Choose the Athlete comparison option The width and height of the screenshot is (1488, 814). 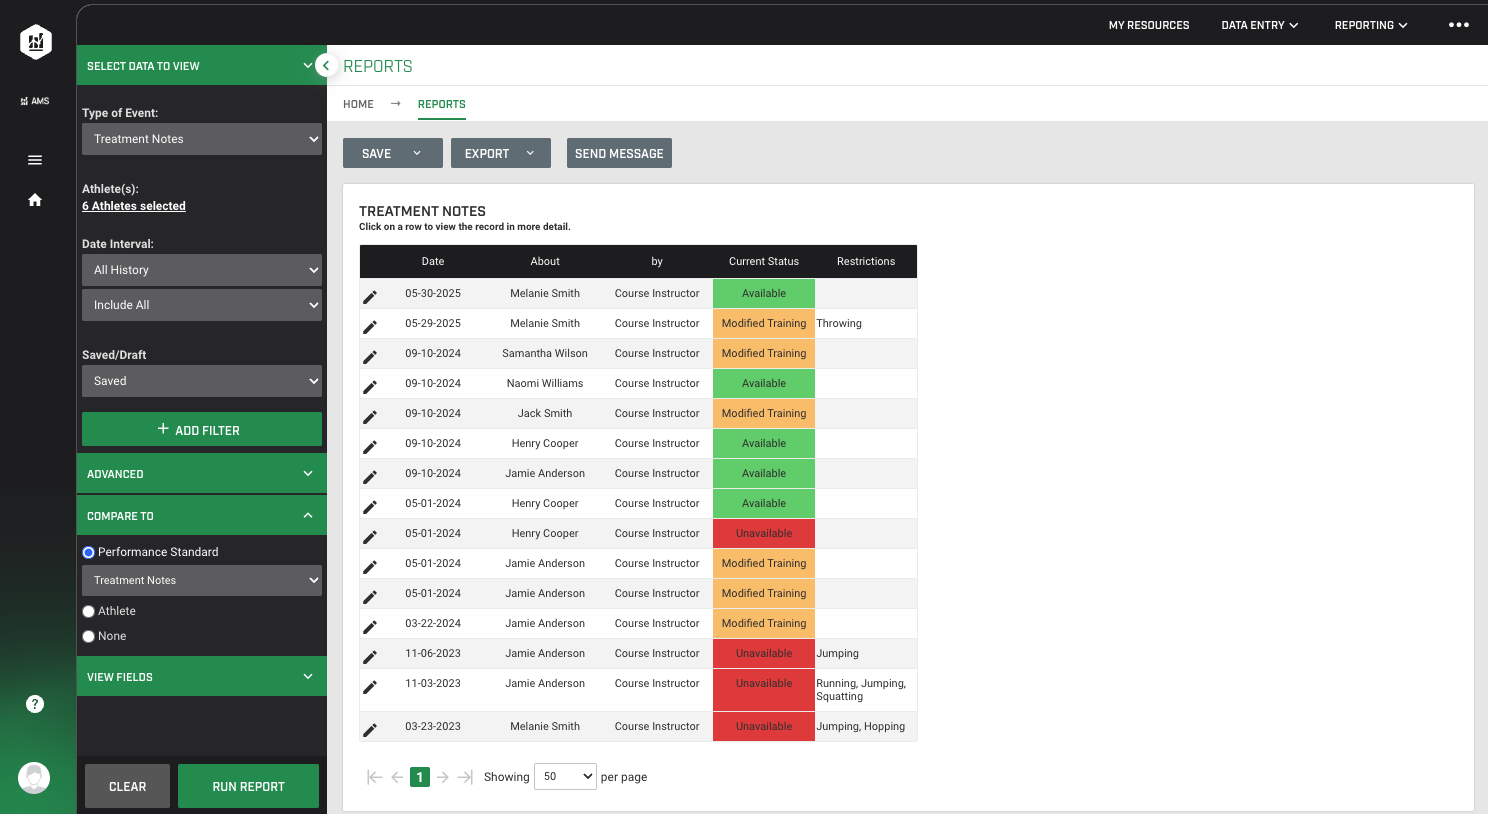(x=88, y=611)
